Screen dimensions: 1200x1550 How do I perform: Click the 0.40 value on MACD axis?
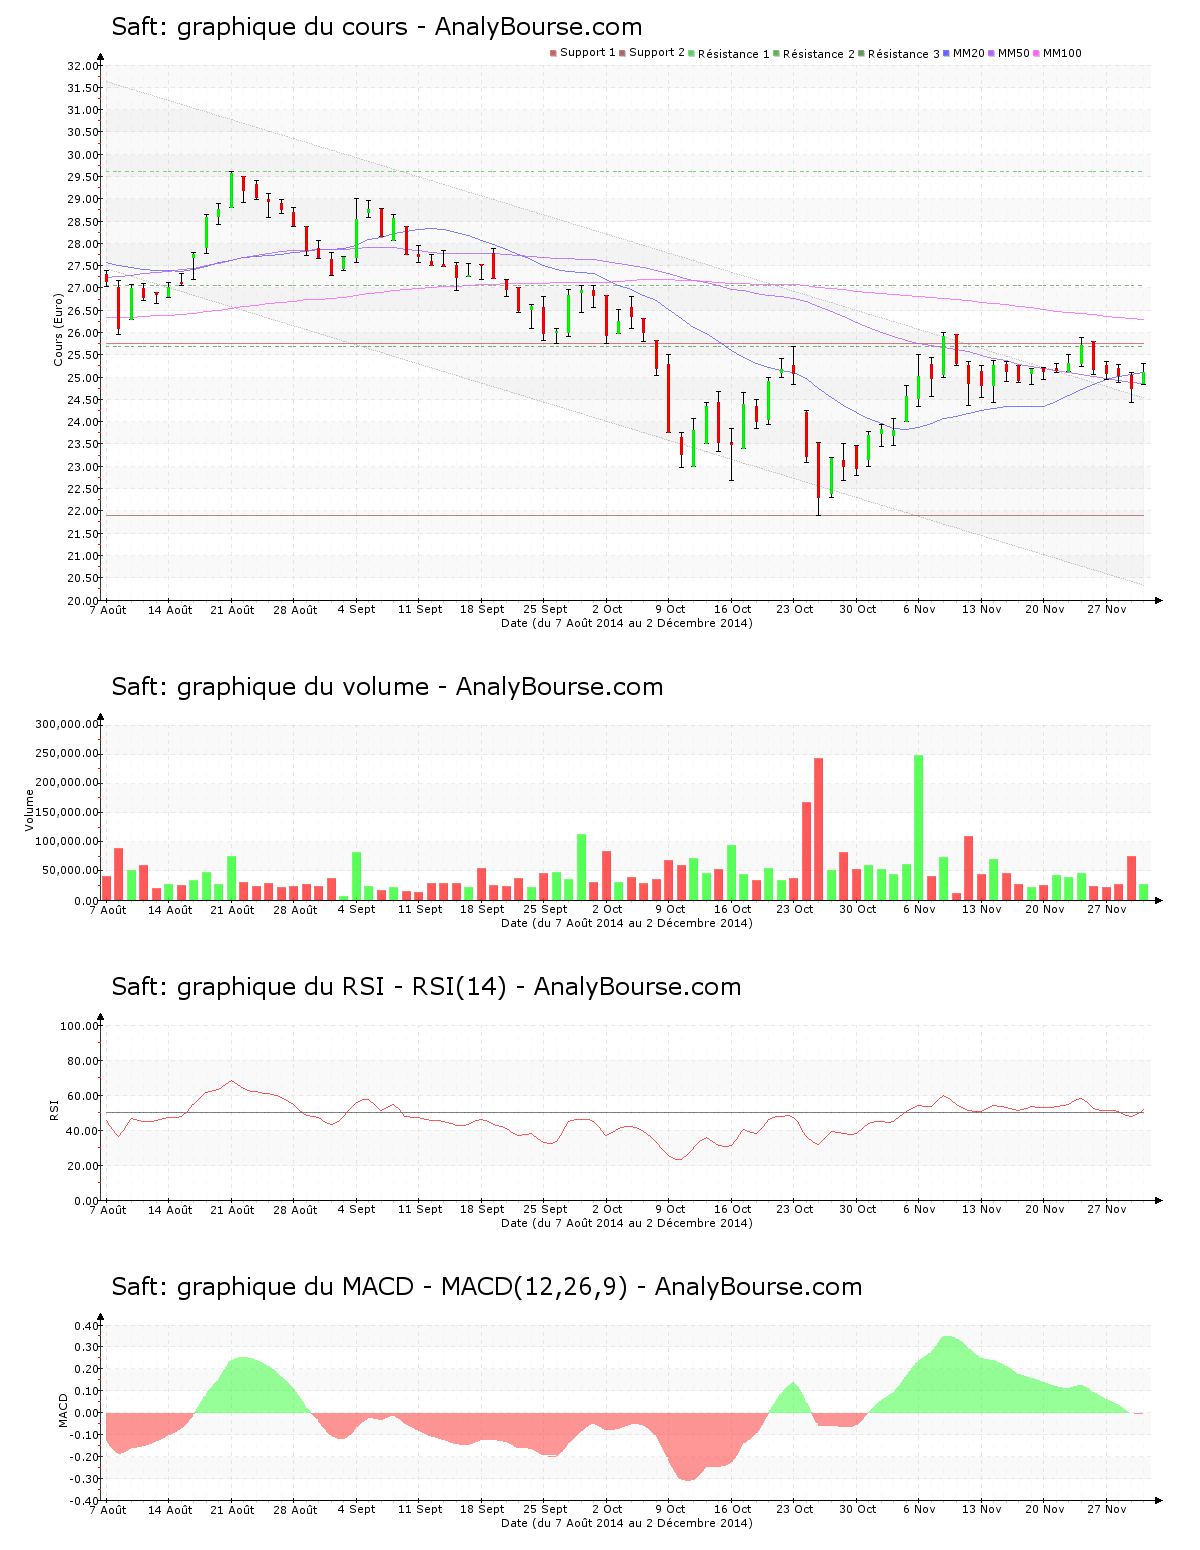[x=87, y=1326]
